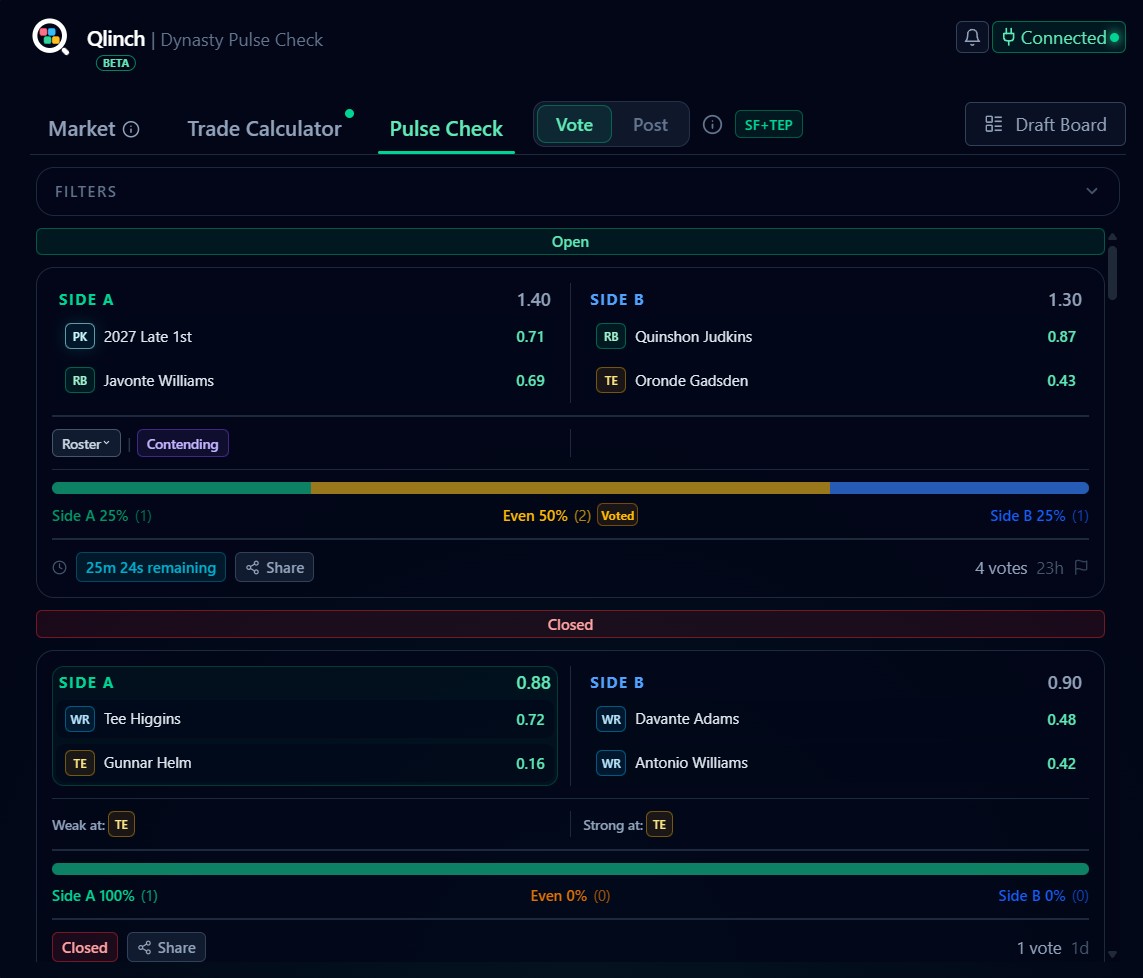Viewport: 1143px width, 978px height.
Task: Click the info icon next to Post
Action: 712,125
